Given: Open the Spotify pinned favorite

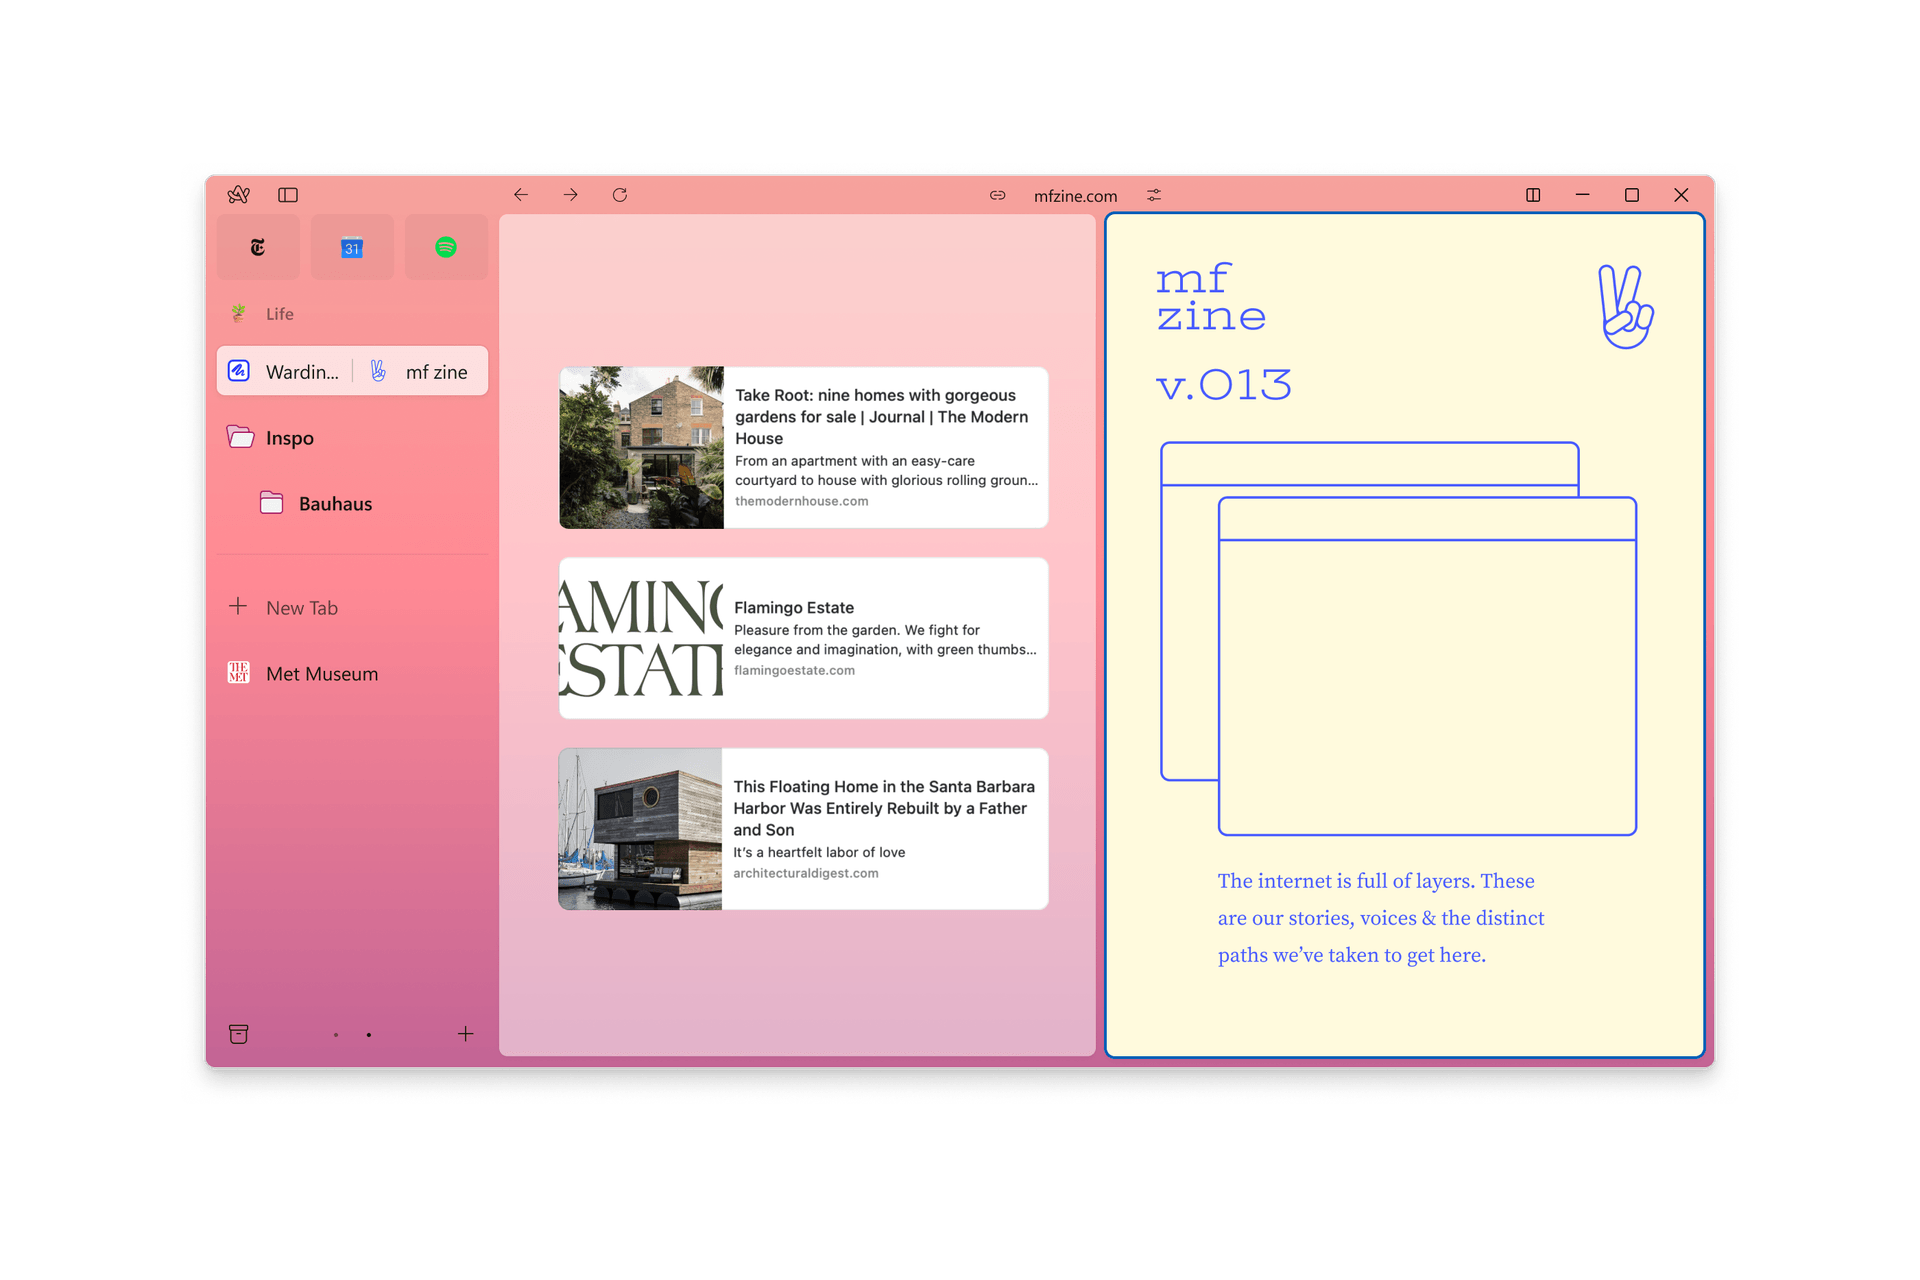Looking at the screenshot, I should point(446,247).
